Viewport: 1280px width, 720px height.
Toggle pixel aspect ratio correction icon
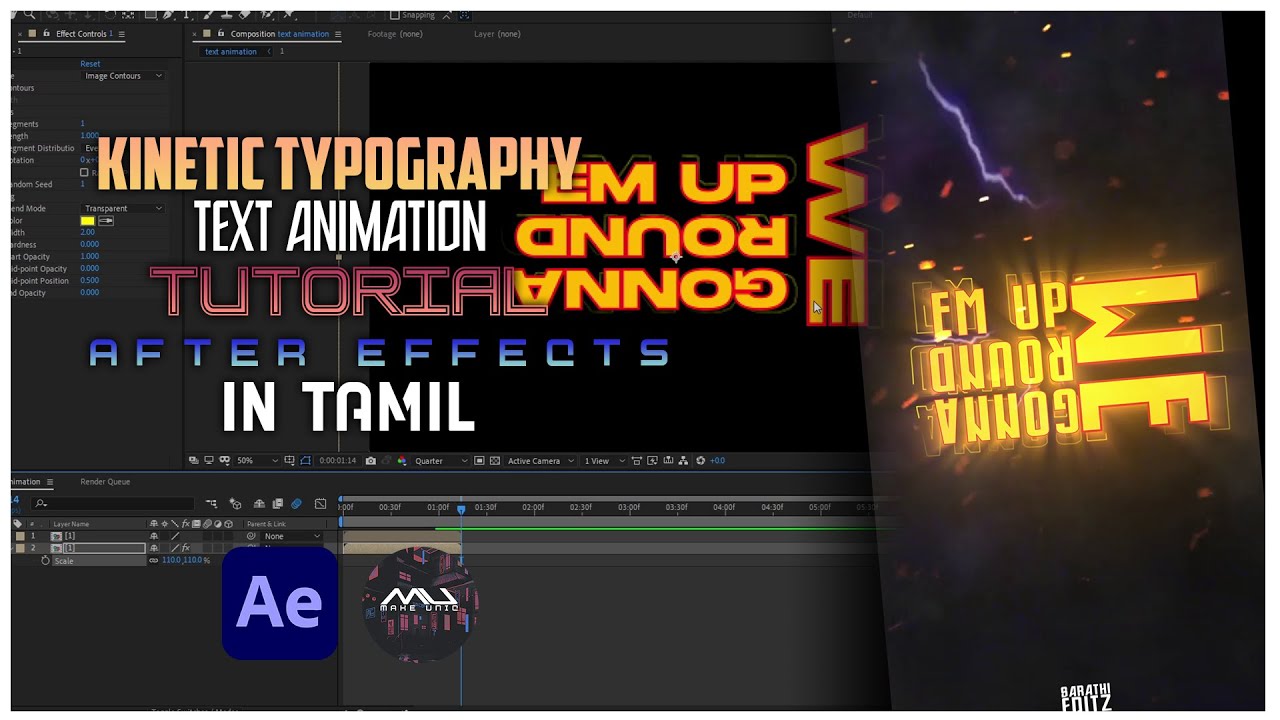pos(636,460)
